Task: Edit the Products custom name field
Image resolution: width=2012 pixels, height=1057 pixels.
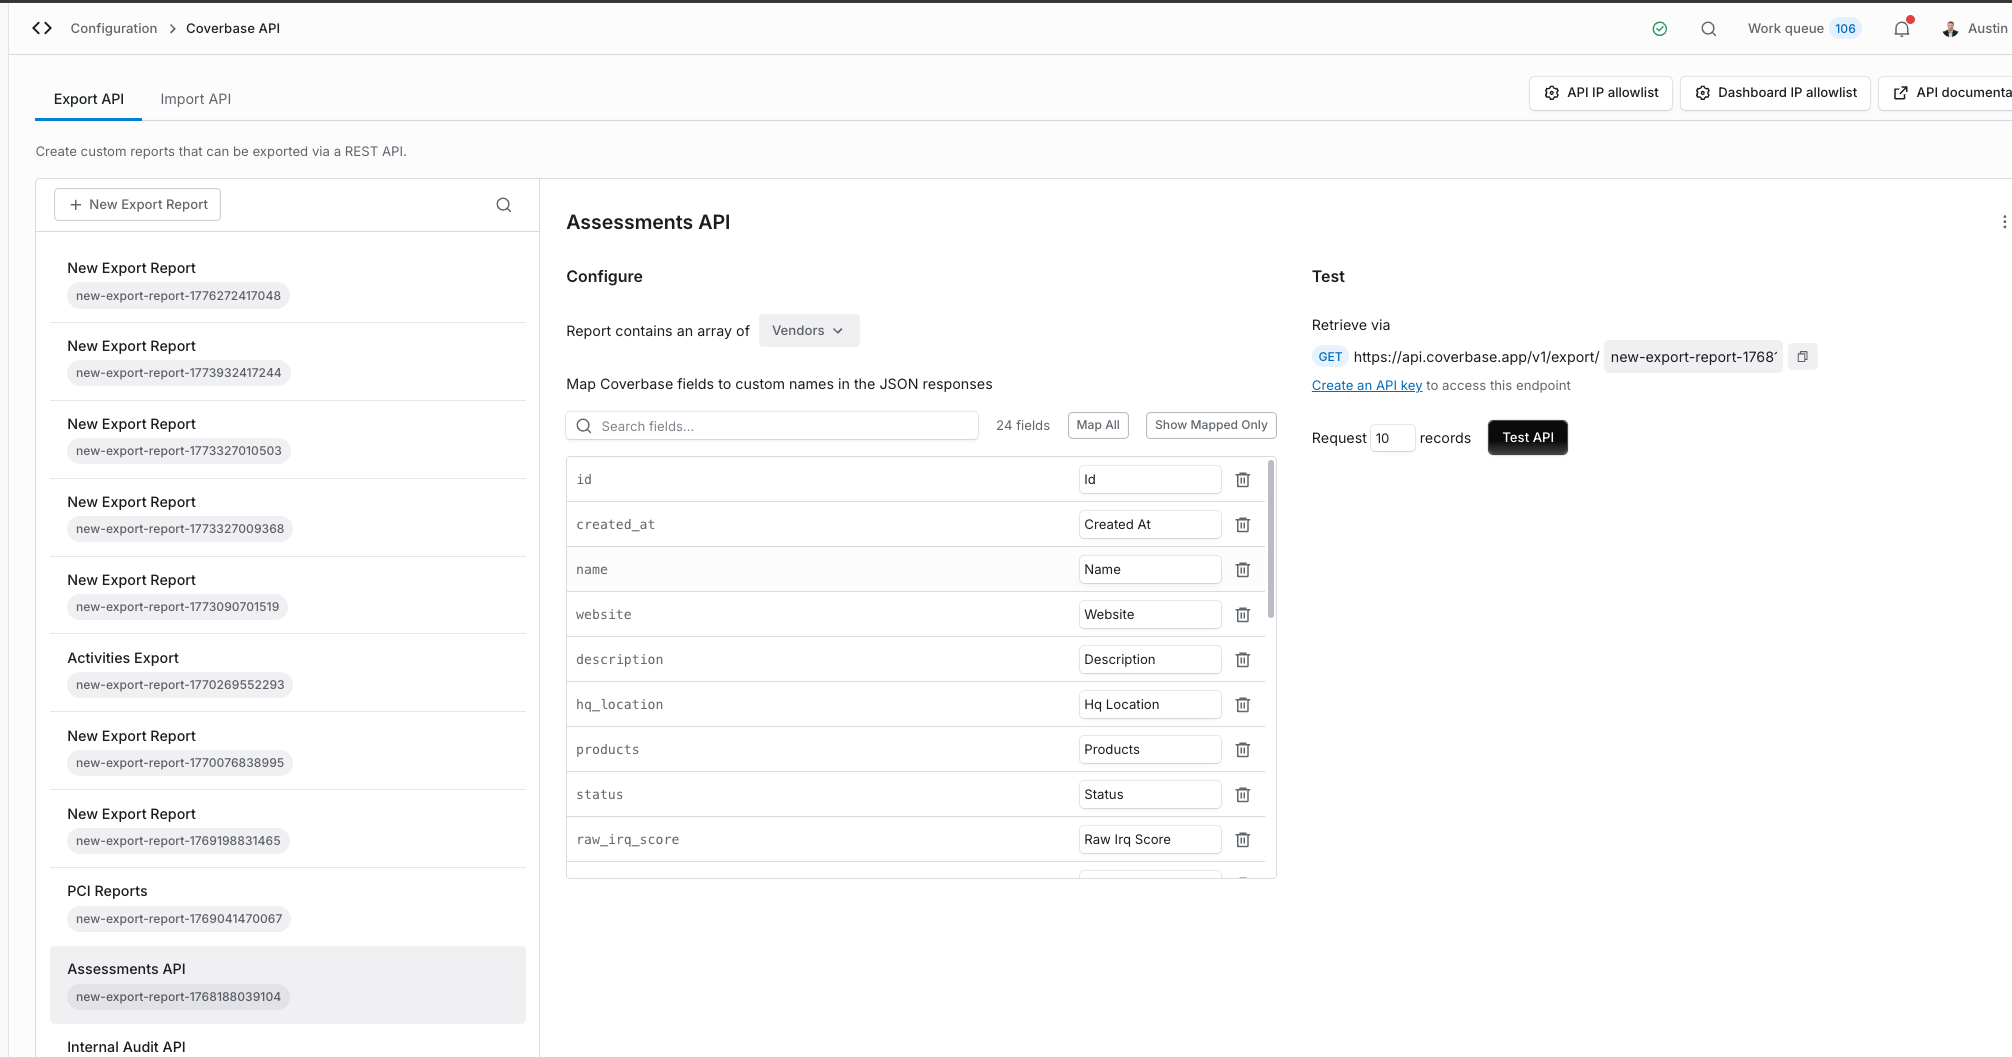Action: 1150,750
